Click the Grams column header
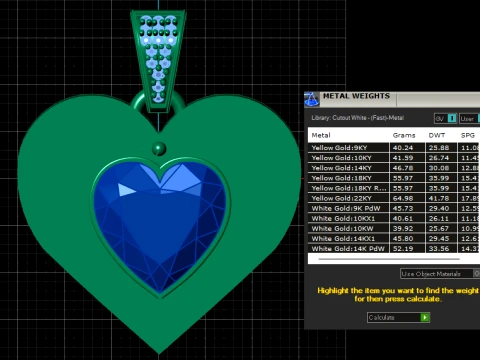 404,135
